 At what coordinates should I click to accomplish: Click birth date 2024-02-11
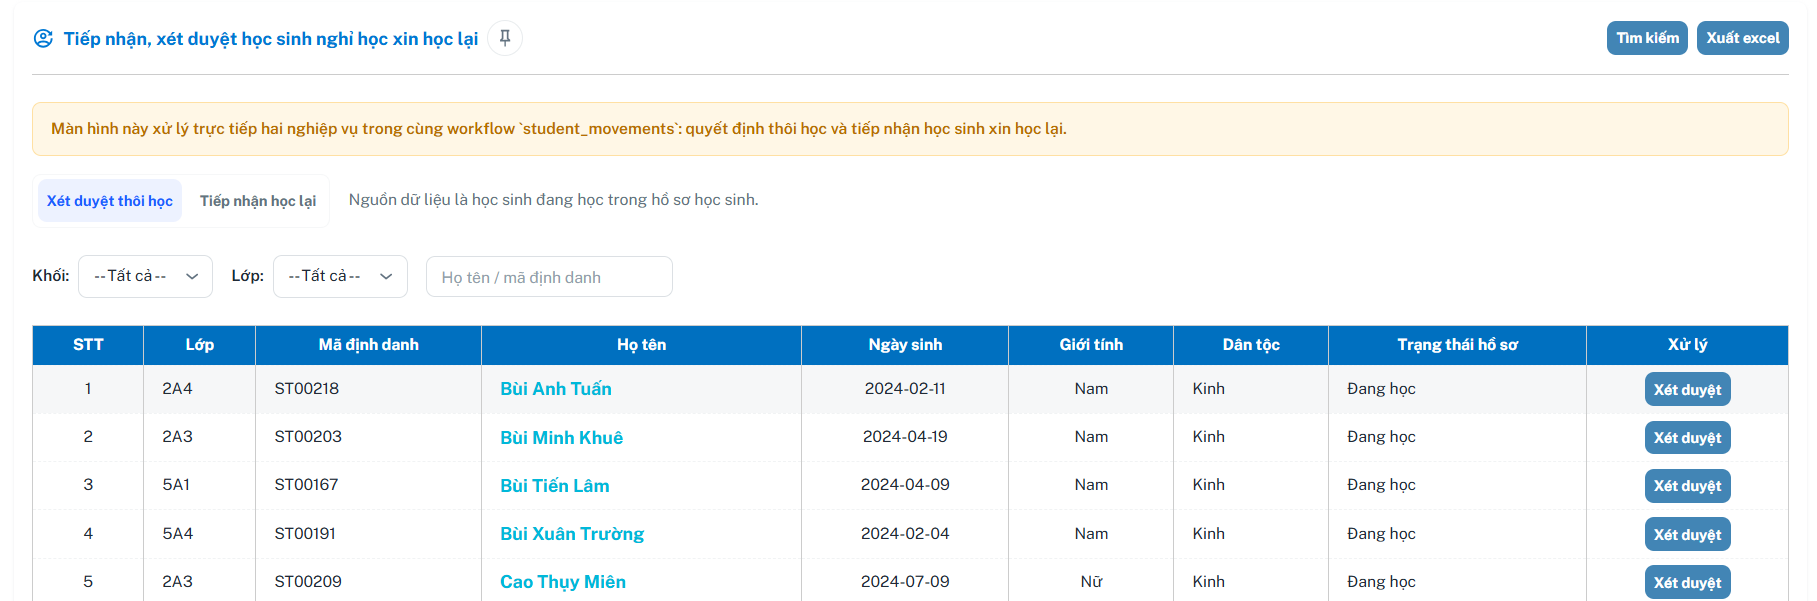pos(905,388)
